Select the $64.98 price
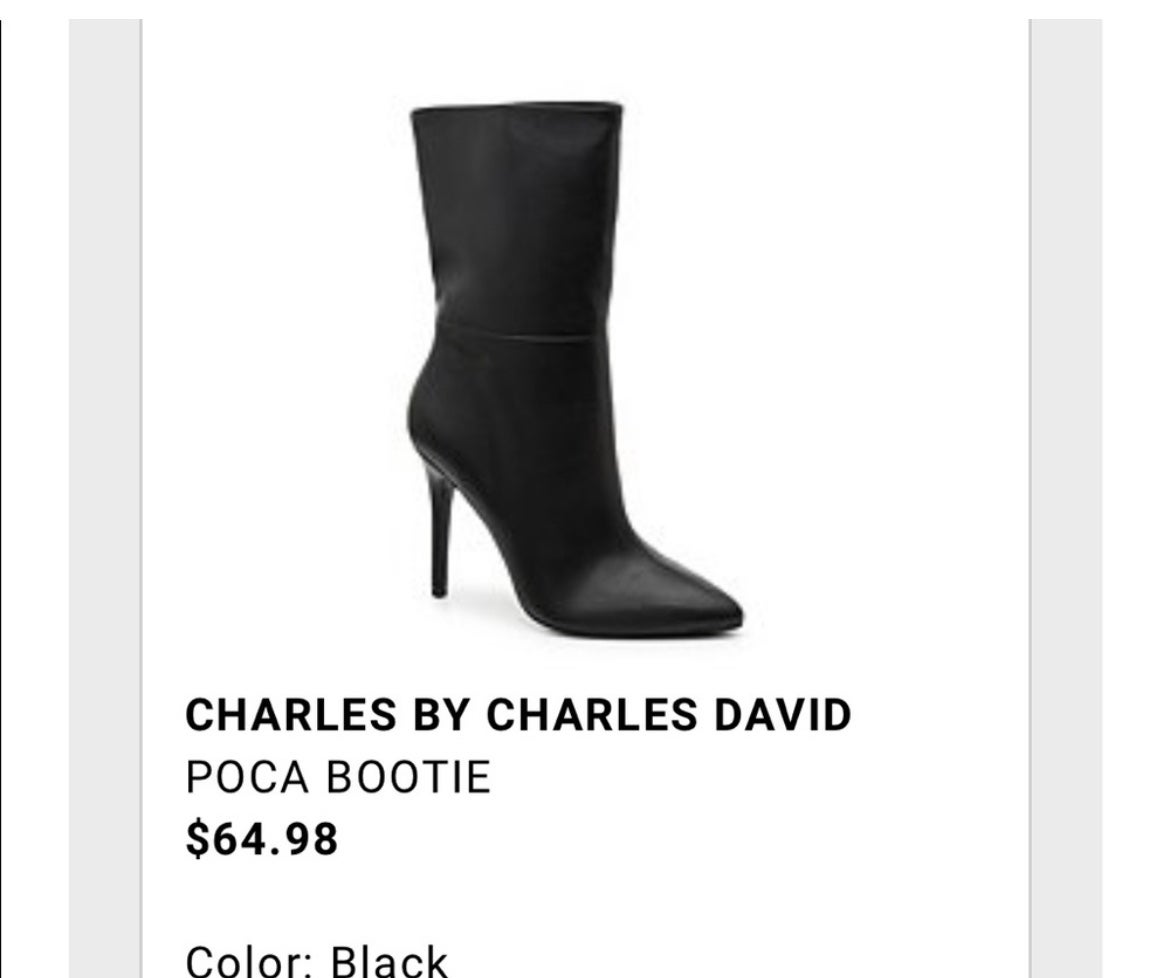The image size is (1170, 978). tap(262, 838)
